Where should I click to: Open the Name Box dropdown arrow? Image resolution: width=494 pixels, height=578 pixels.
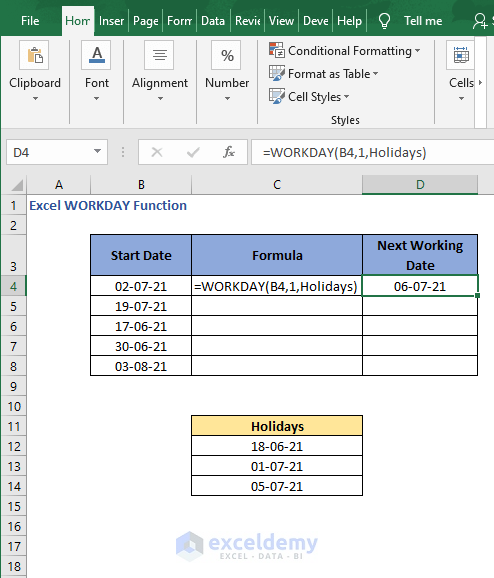pos(97,151)
